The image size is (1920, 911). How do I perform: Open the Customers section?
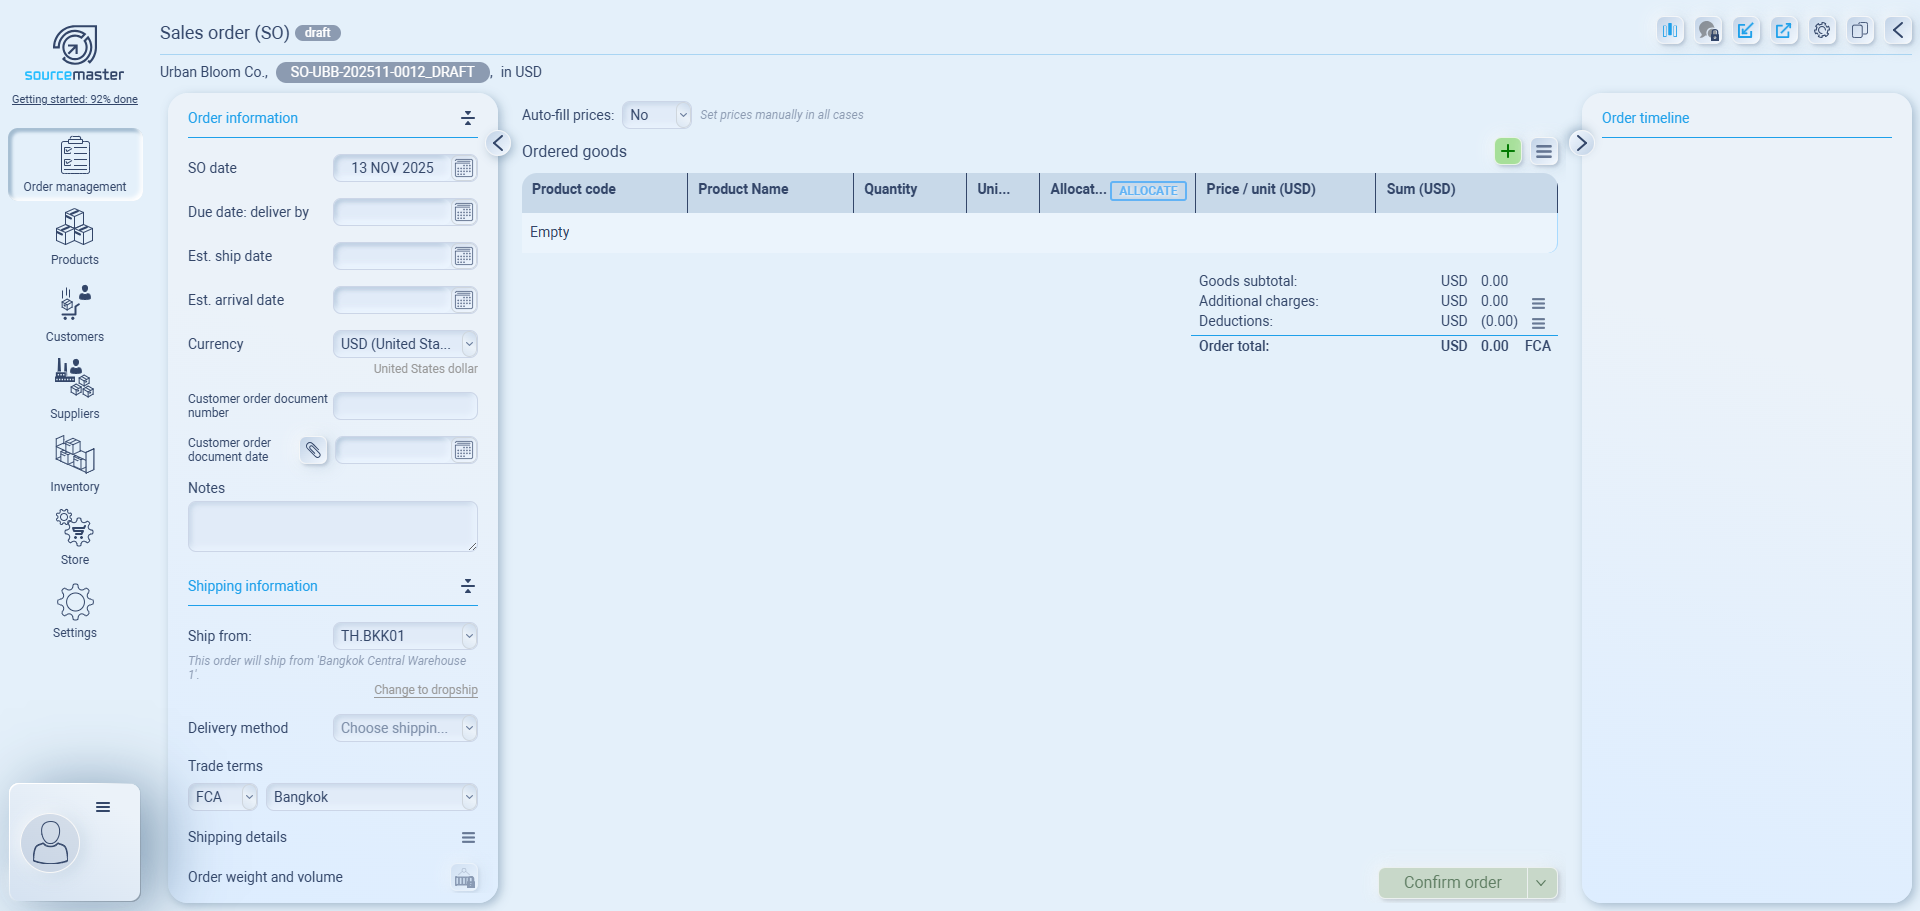coord(75,314)
